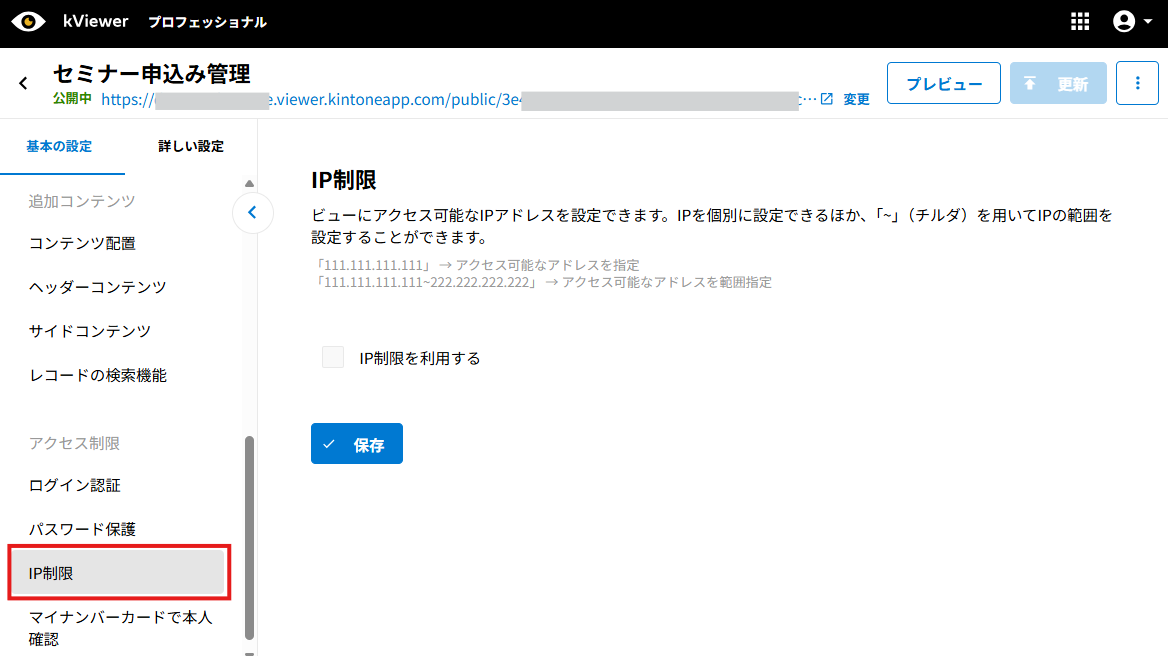The height and width of the screenshot is (656, 1168).
Task: Select ヘッダーコンテンツ in the sidebar
Action: pos(97,287)
